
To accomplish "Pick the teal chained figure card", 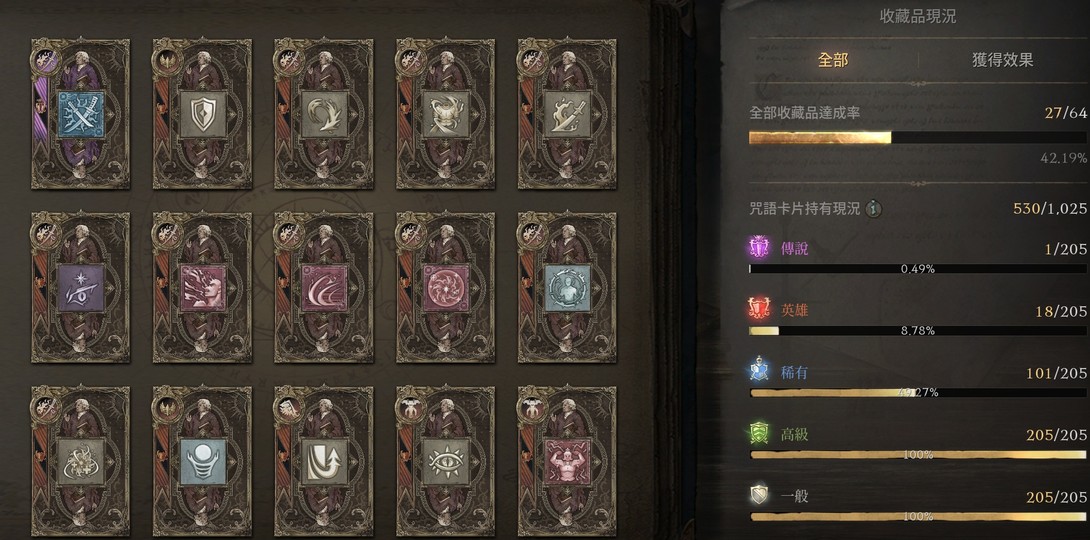I will coord(567,287).
